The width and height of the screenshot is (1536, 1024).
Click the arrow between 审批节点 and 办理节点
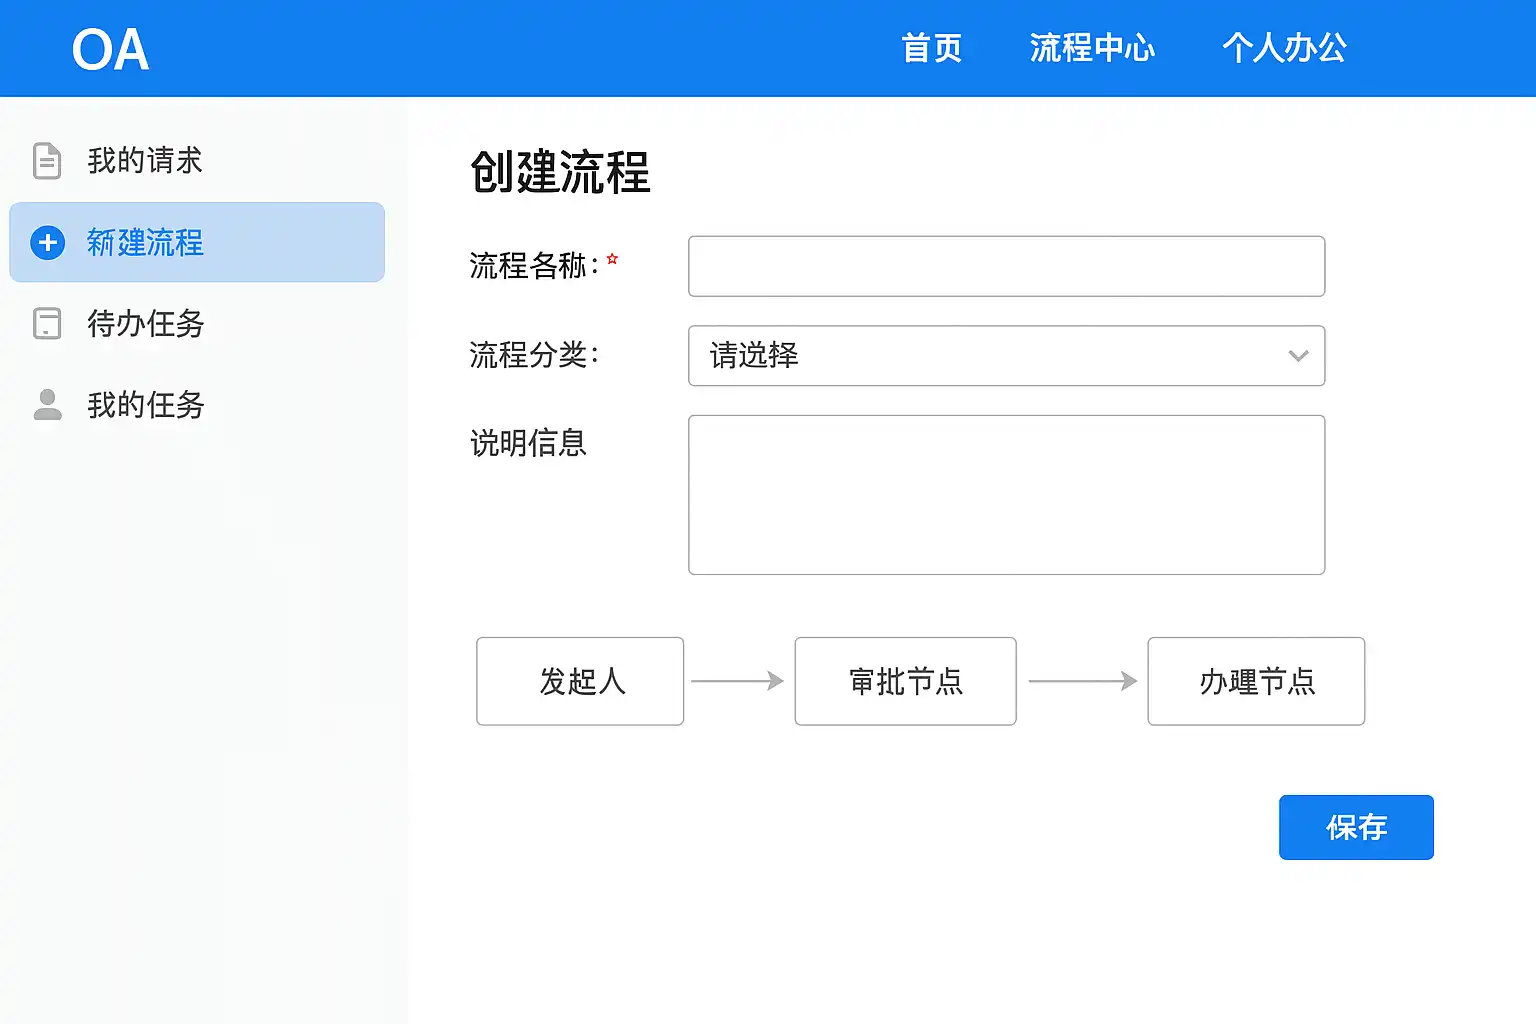(x=1083, y=681)
